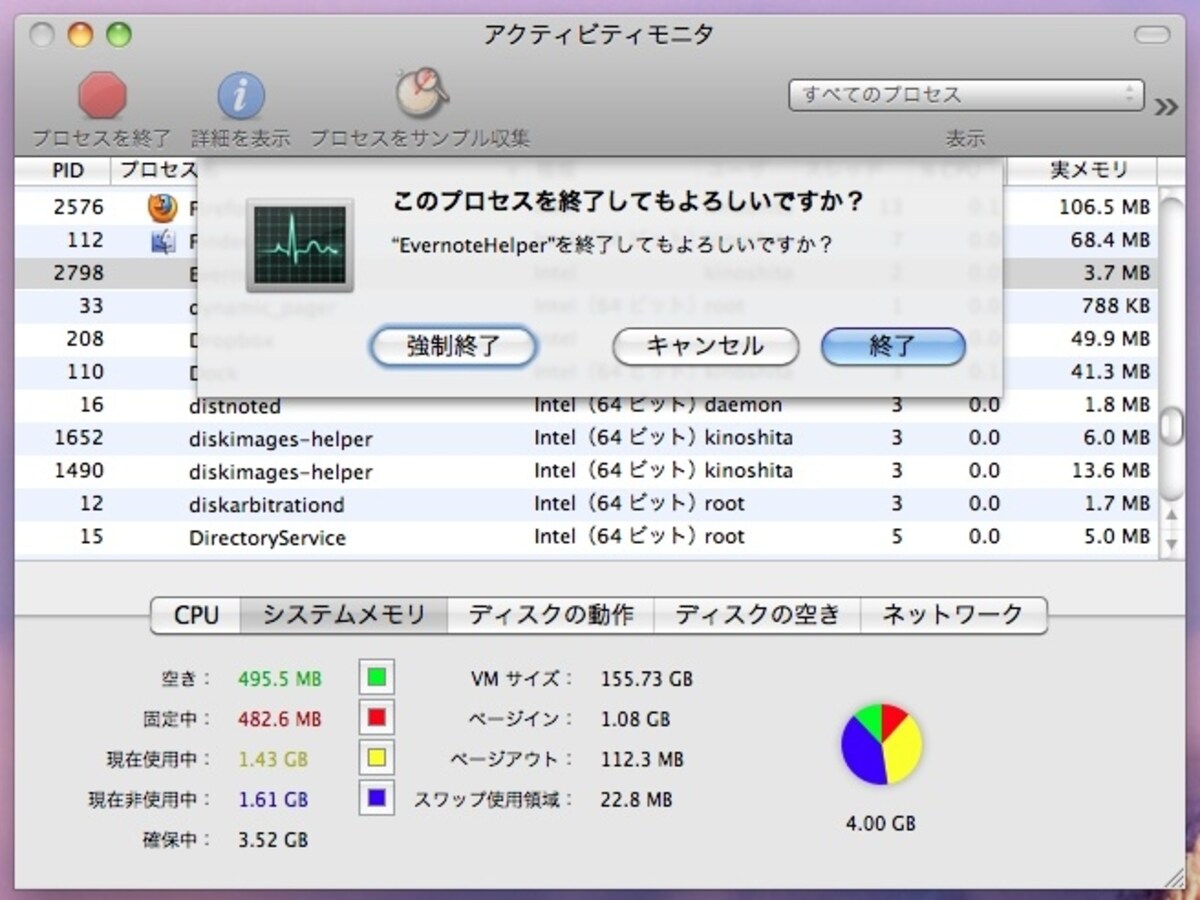Click the scrollbar down arrow

(x=1171, y=544)
